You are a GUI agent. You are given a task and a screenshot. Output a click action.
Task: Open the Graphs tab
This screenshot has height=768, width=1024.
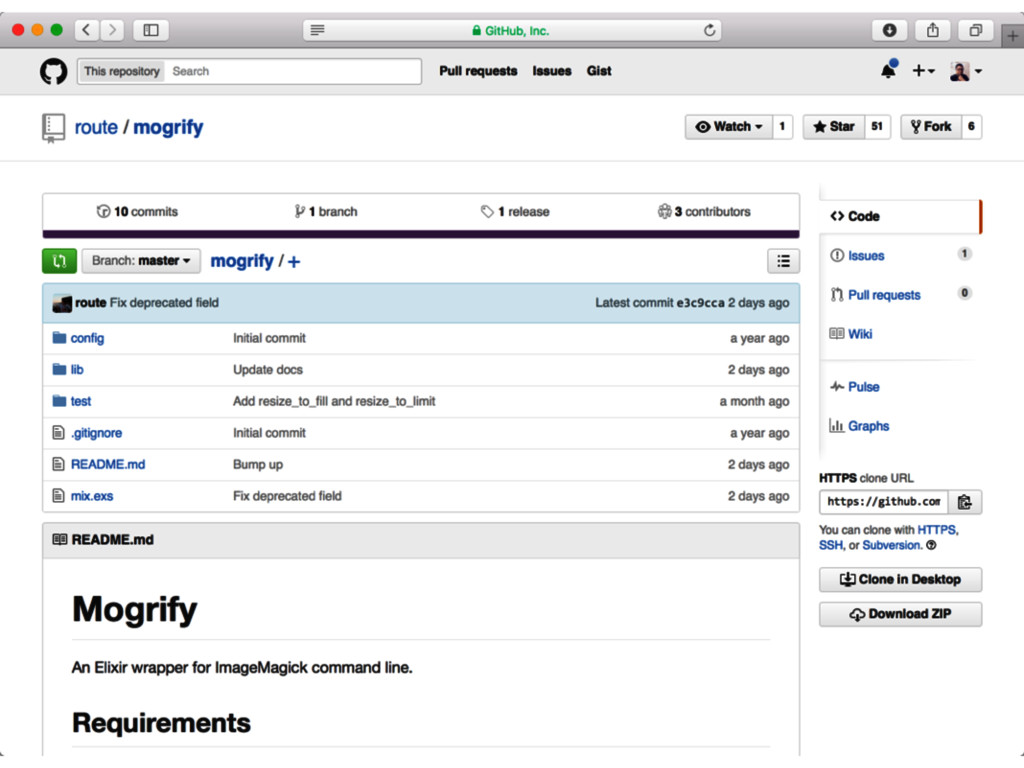tap(868, 426)
